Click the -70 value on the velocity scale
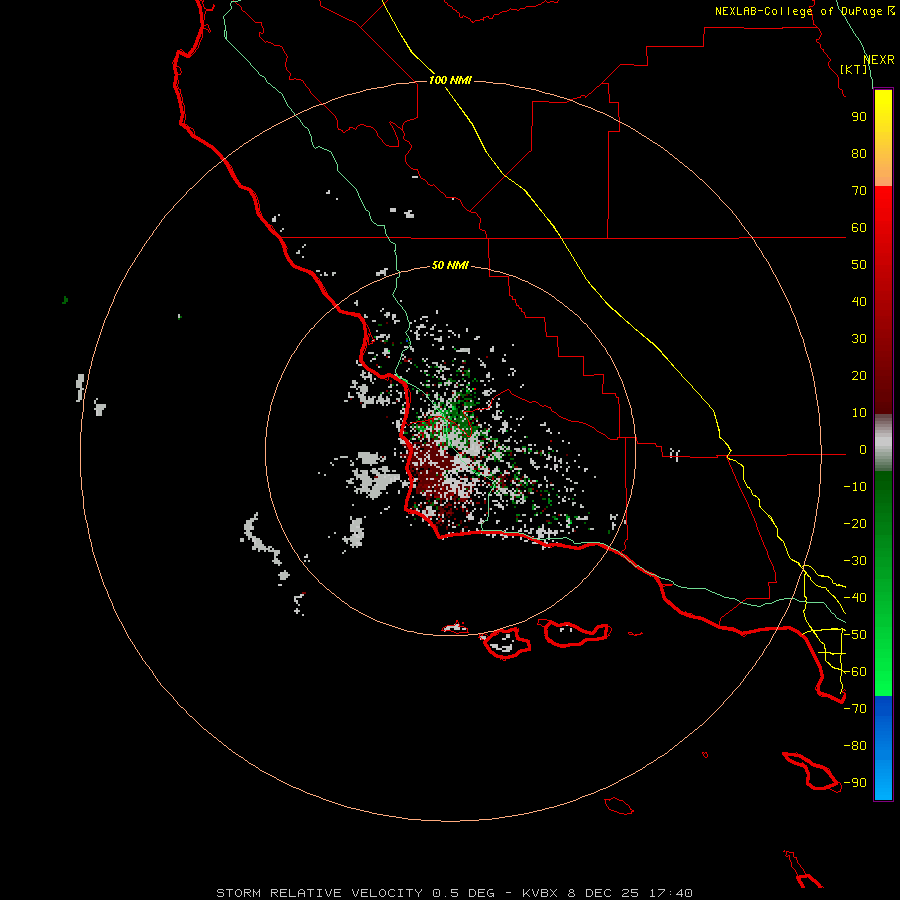Screen dimensions: 900x900 855,709
